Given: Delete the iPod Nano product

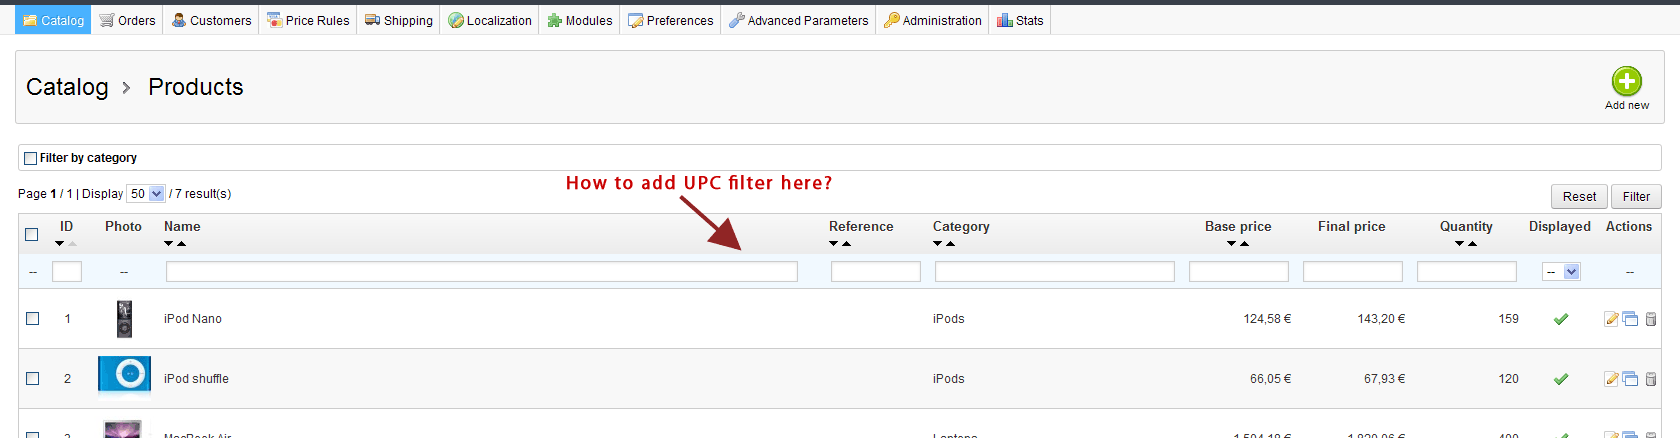Looking at the screenshot, I should (x=1650, y=319).
